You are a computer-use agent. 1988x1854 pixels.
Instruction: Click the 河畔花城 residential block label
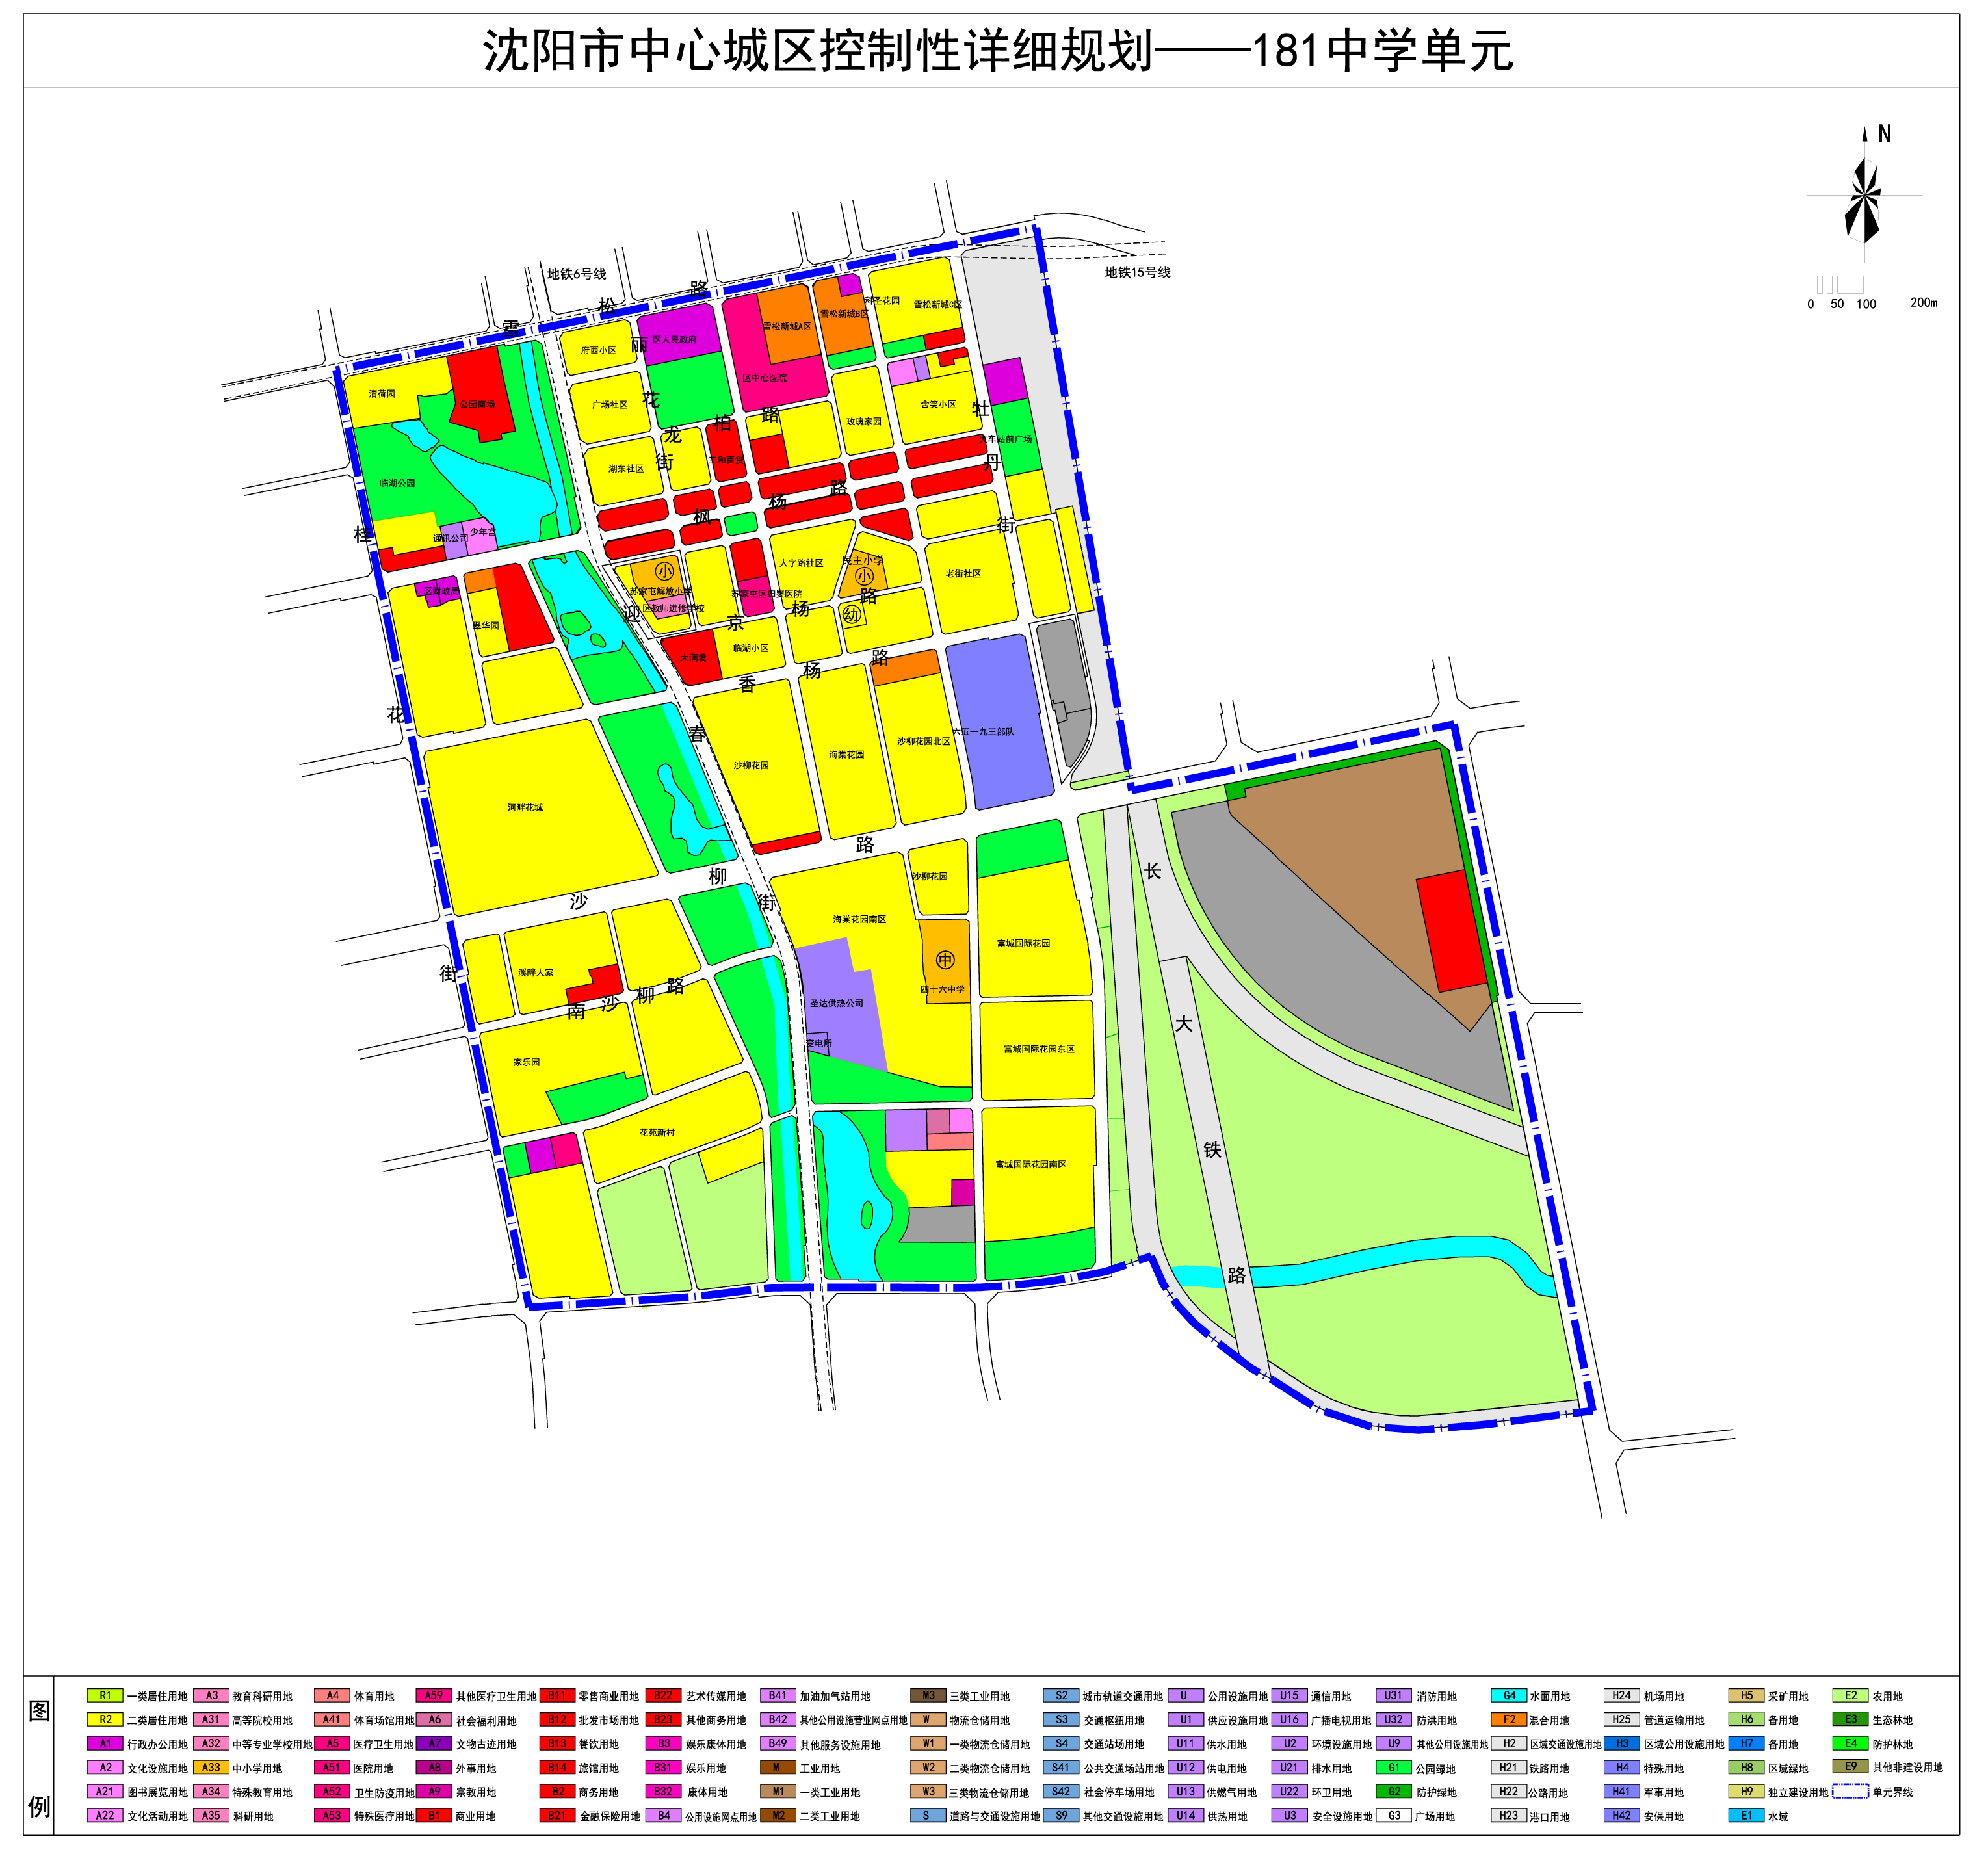pyautogui.click(x=524, y=807)
